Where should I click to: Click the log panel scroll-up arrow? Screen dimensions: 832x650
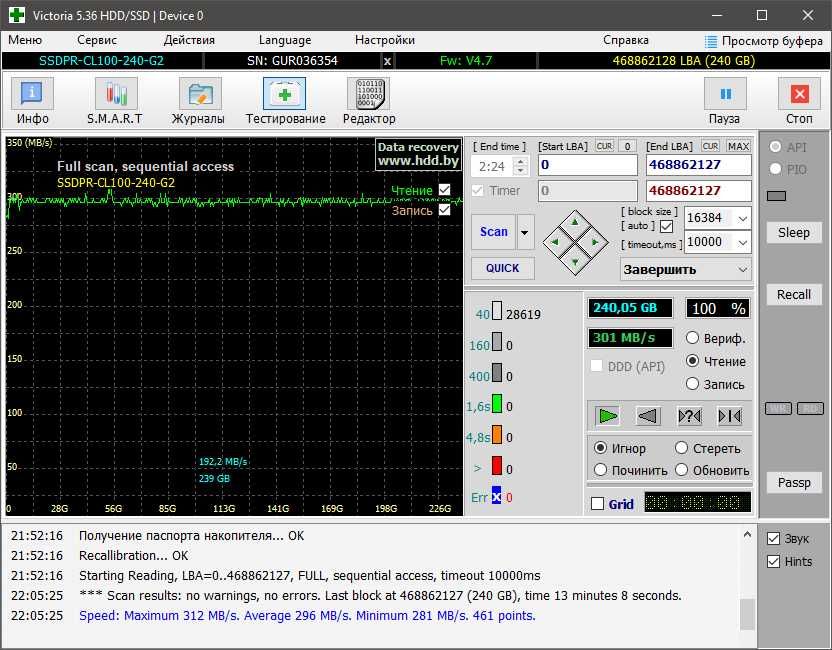click(747, 535)
